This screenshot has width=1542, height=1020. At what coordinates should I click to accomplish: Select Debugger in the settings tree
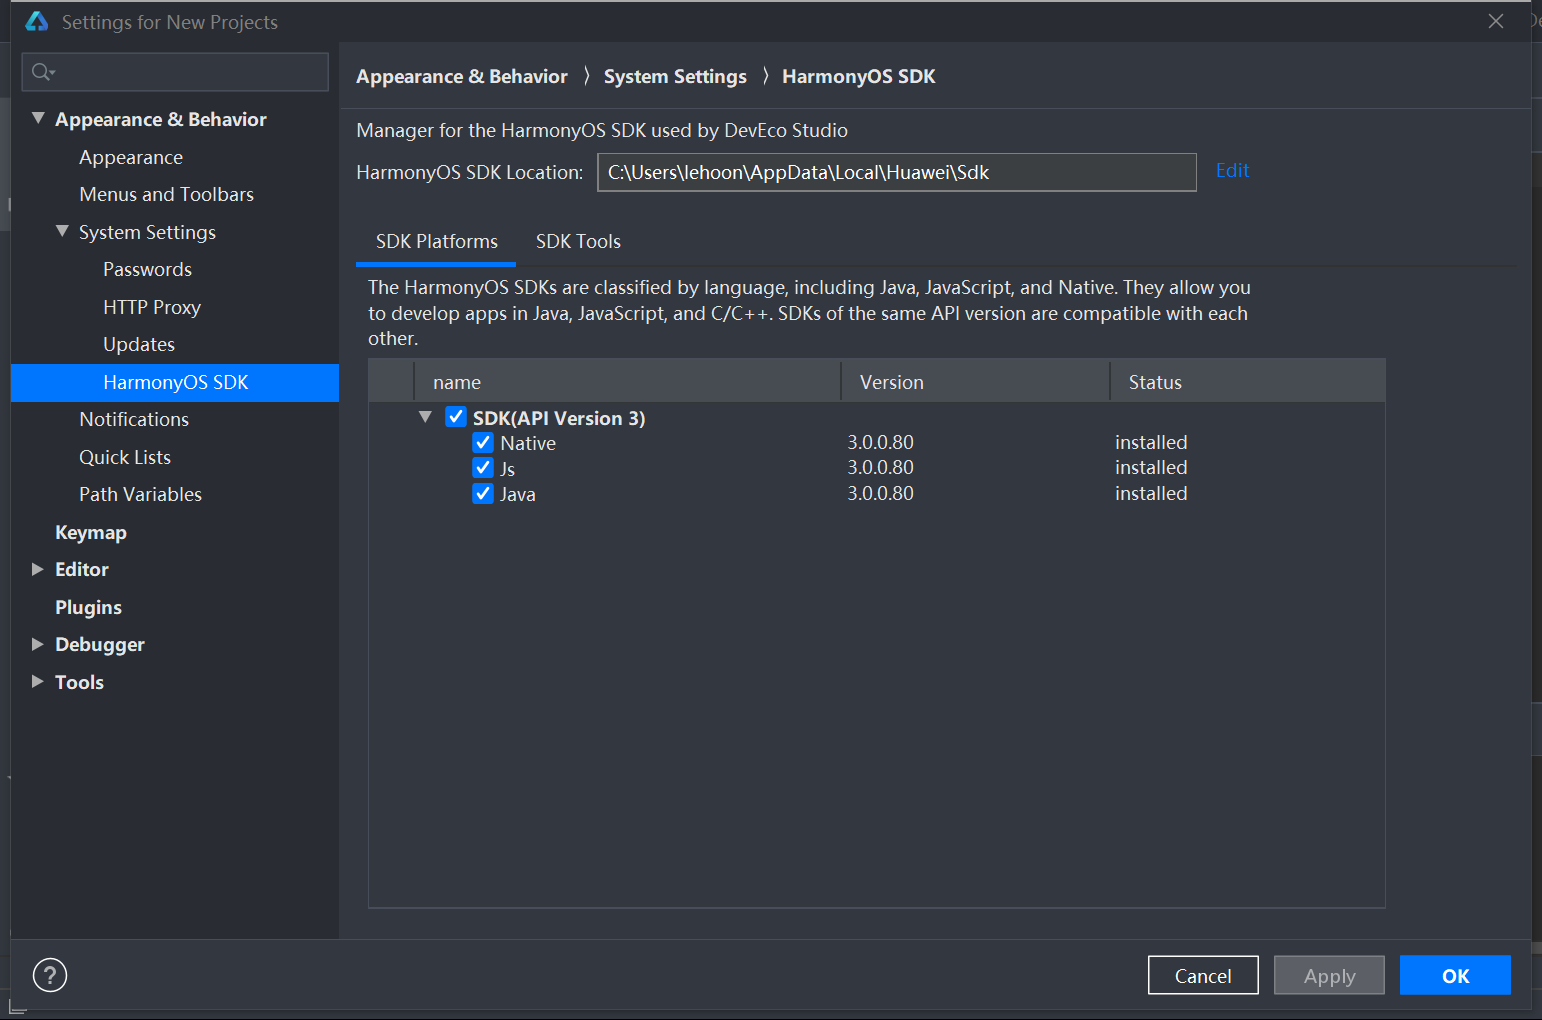pyautogui.click(x=100, y=644)
